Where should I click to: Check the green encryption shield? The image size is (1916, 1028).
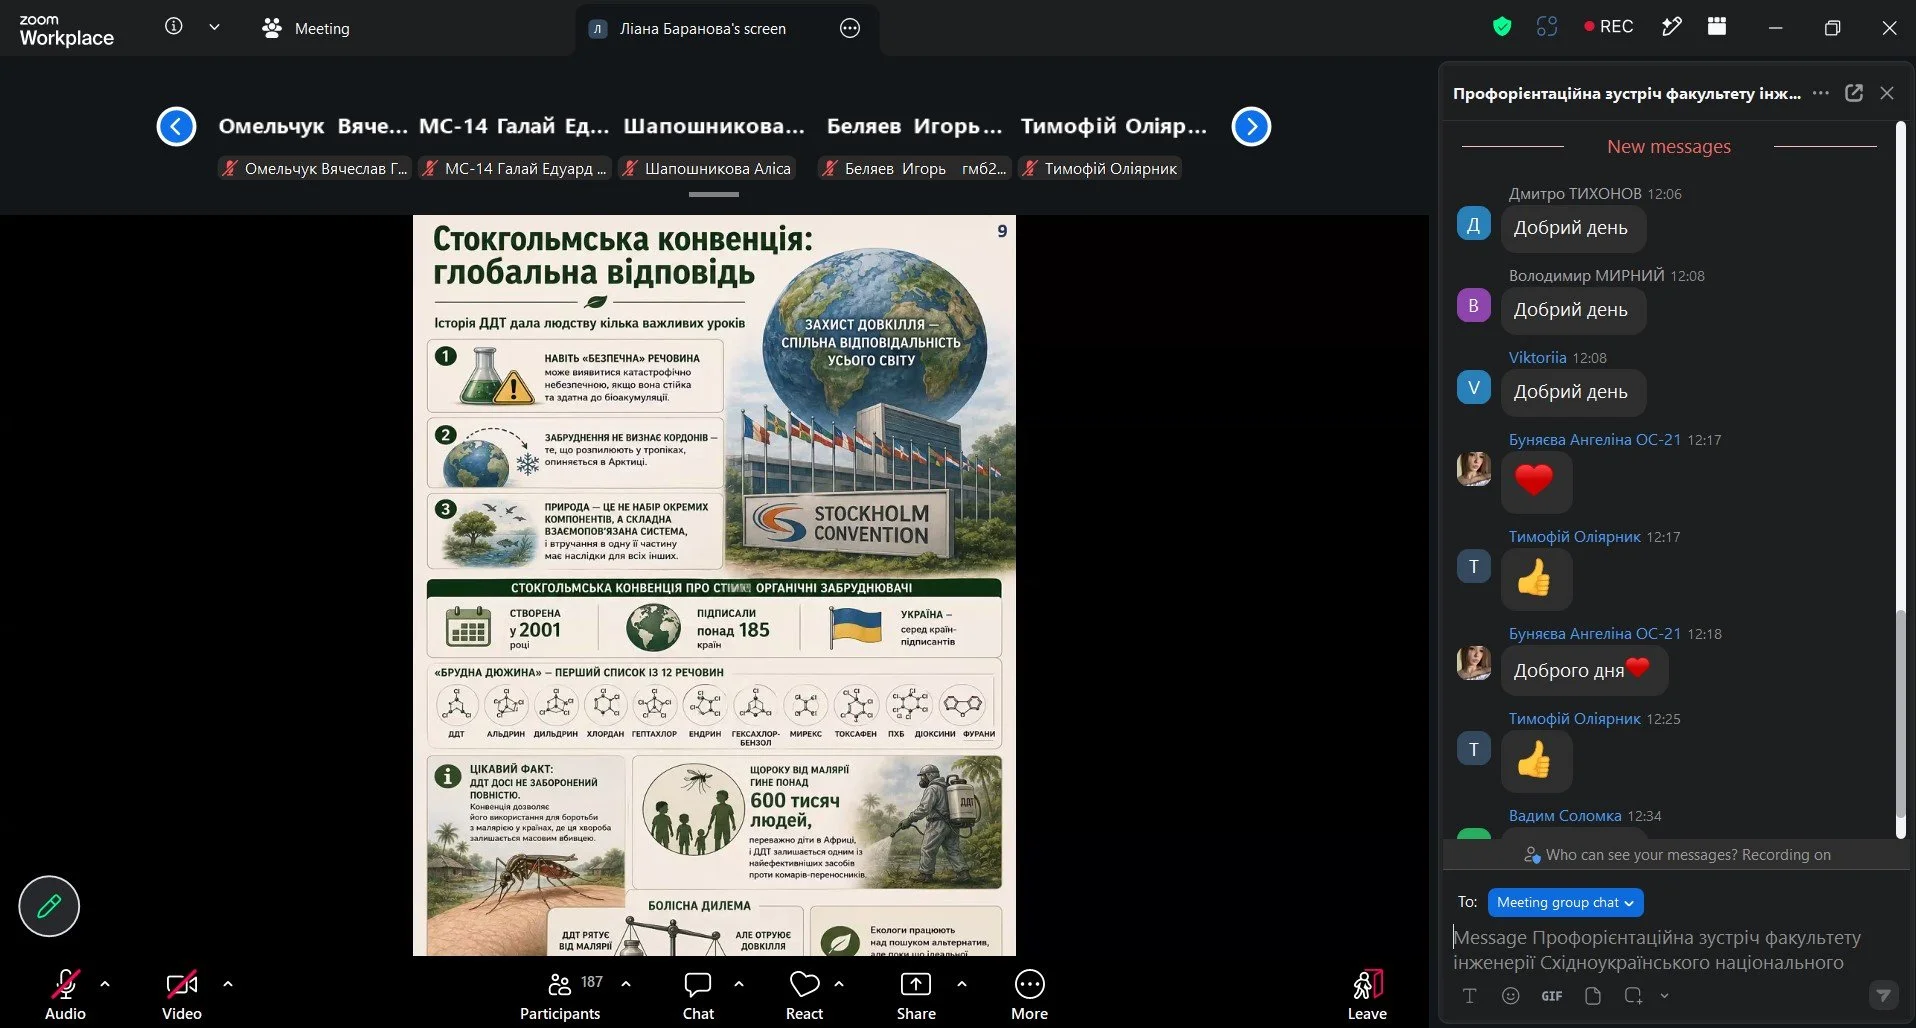pos(1501,27)
